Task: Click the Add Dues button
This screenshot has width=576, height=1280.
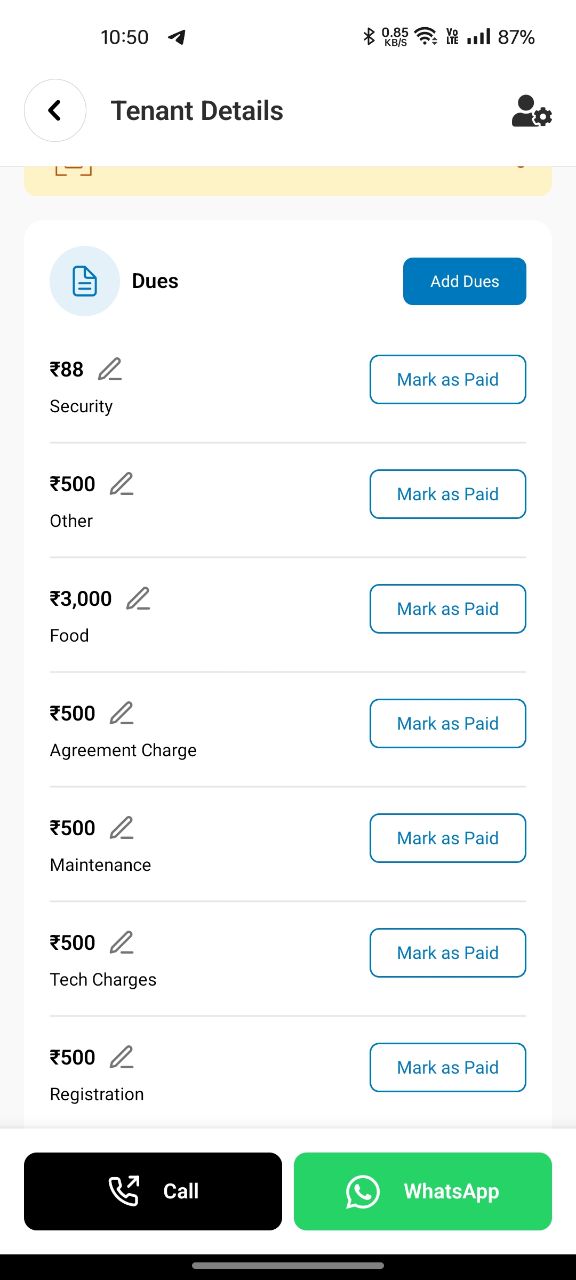Action: (x=464, y=281)
